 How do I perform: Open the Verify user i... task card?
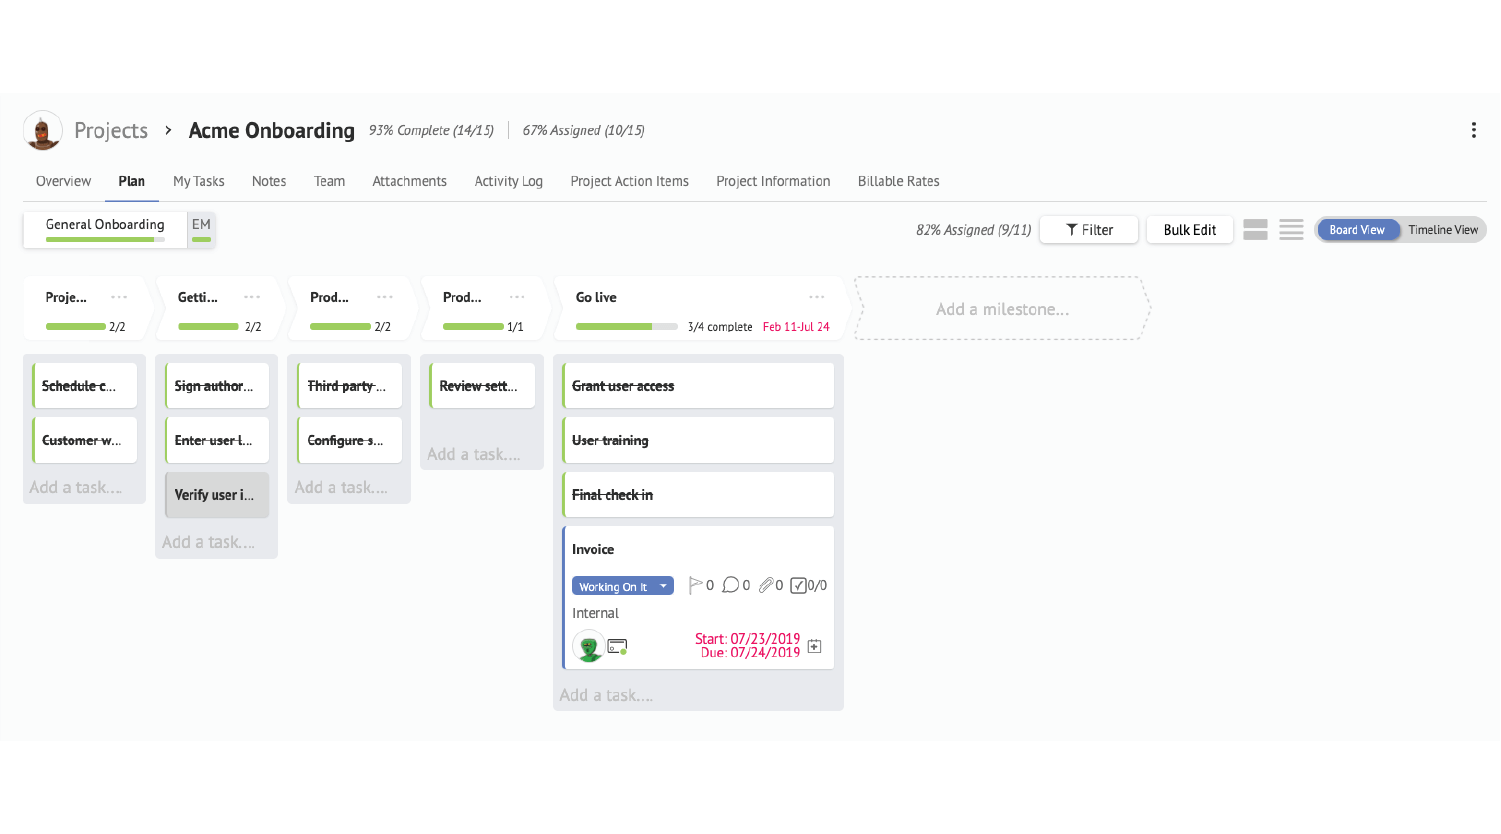click(x=217, y=495)
